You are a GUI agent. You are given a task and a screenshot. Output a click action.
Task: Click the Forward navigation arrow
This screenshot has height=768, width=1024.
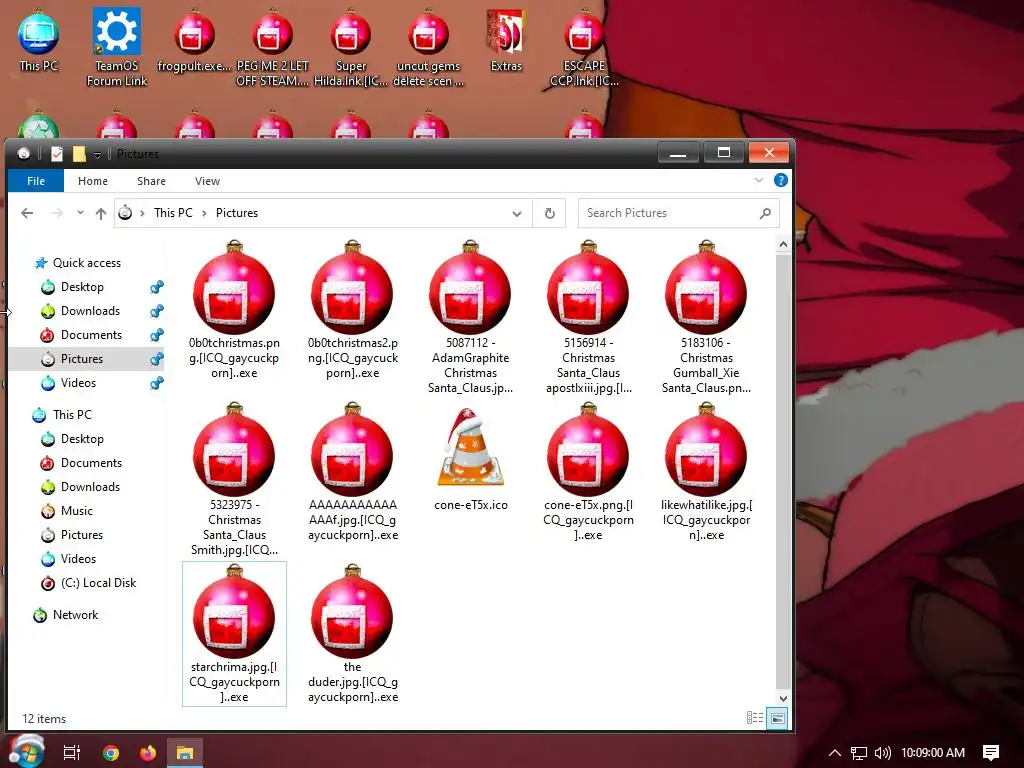[x=57, y=213]
